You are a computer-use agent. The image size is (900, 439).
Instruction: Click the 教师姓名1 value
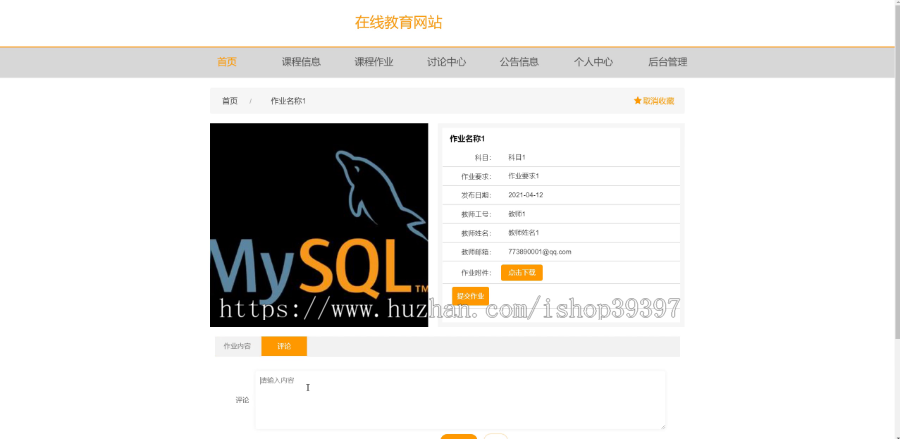tap(523, 233)
